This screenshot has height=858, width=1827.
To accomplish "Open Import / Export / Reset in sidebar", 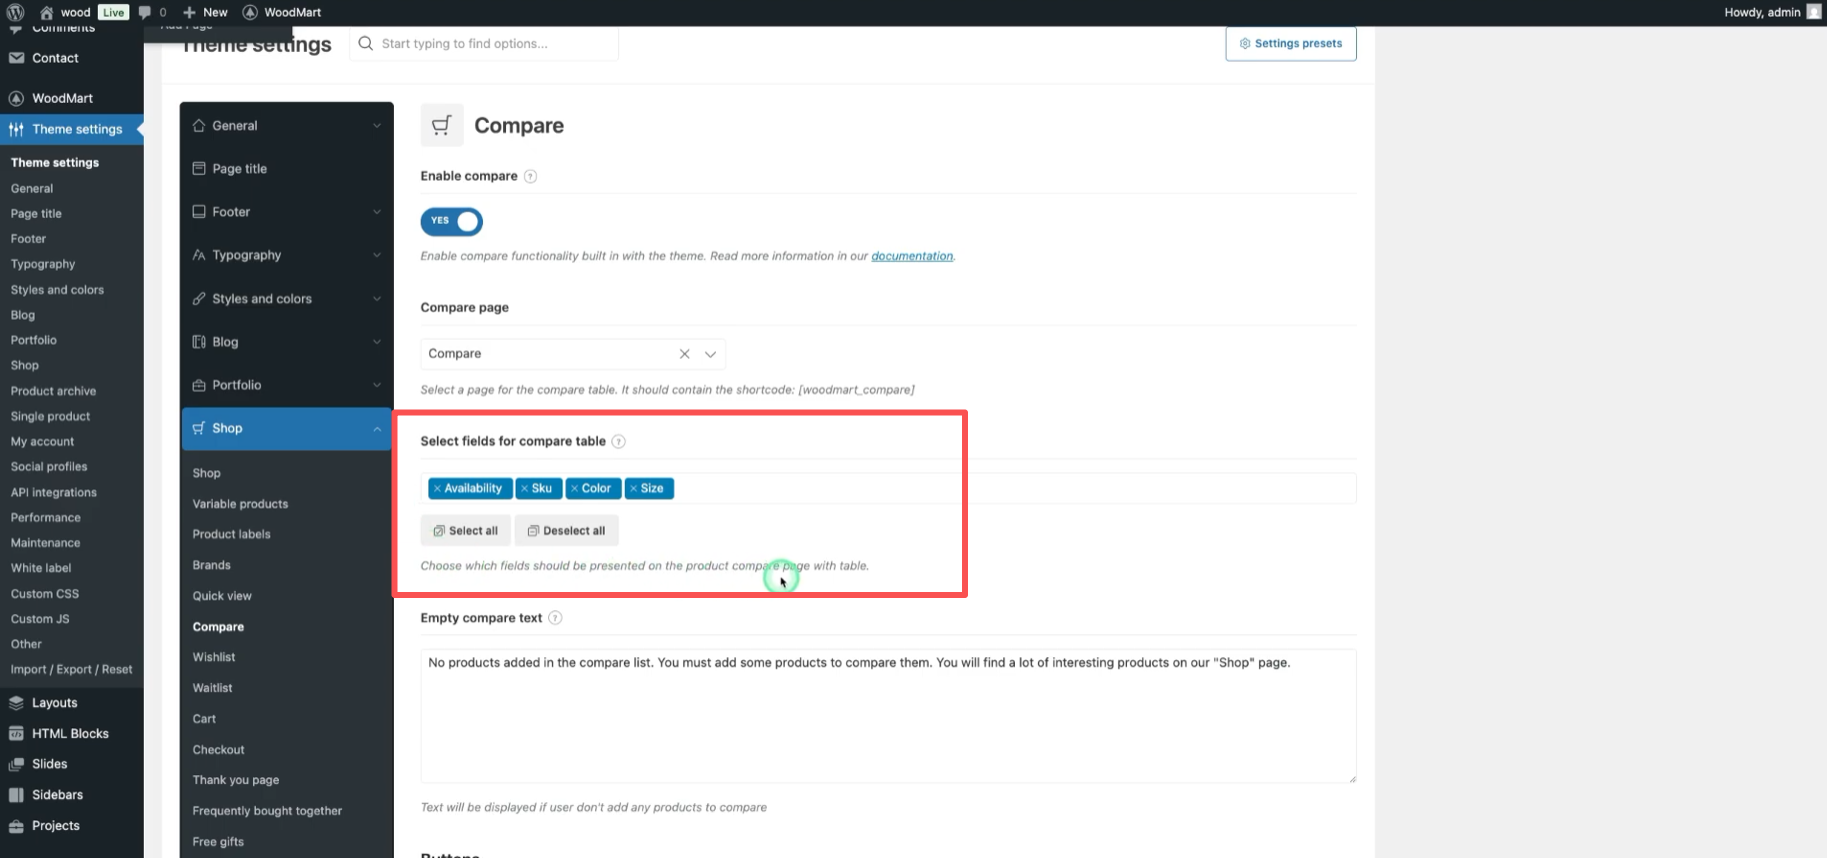I will (71, 670).
